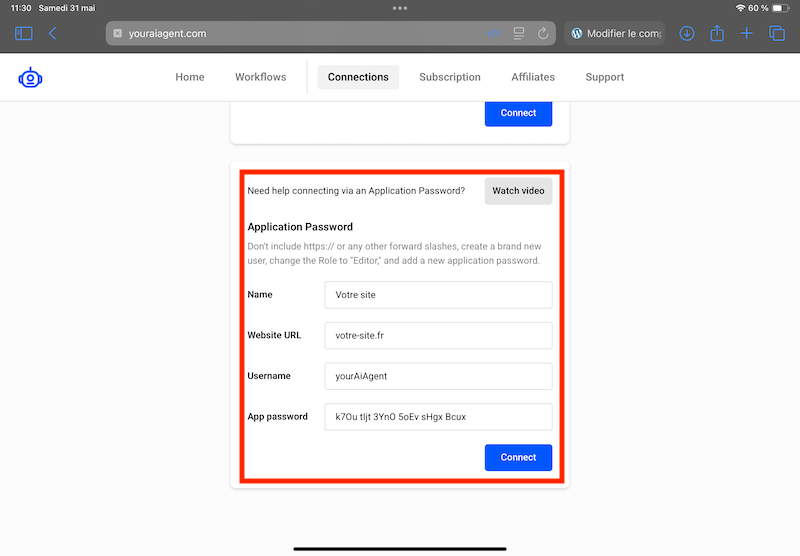The height and width of the screenshot is (556, 800).
Task: Click the 'Username' label
Action: point(269,376)
